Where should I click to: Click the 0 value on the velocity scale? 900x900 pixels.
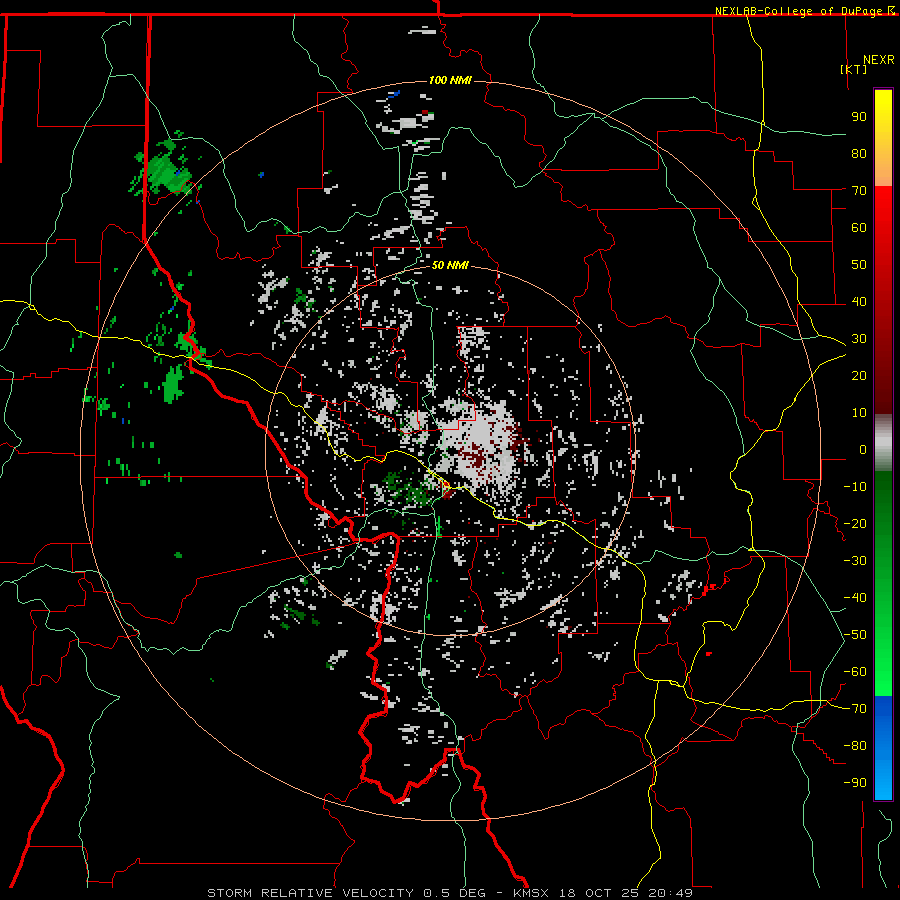(863, 449)
